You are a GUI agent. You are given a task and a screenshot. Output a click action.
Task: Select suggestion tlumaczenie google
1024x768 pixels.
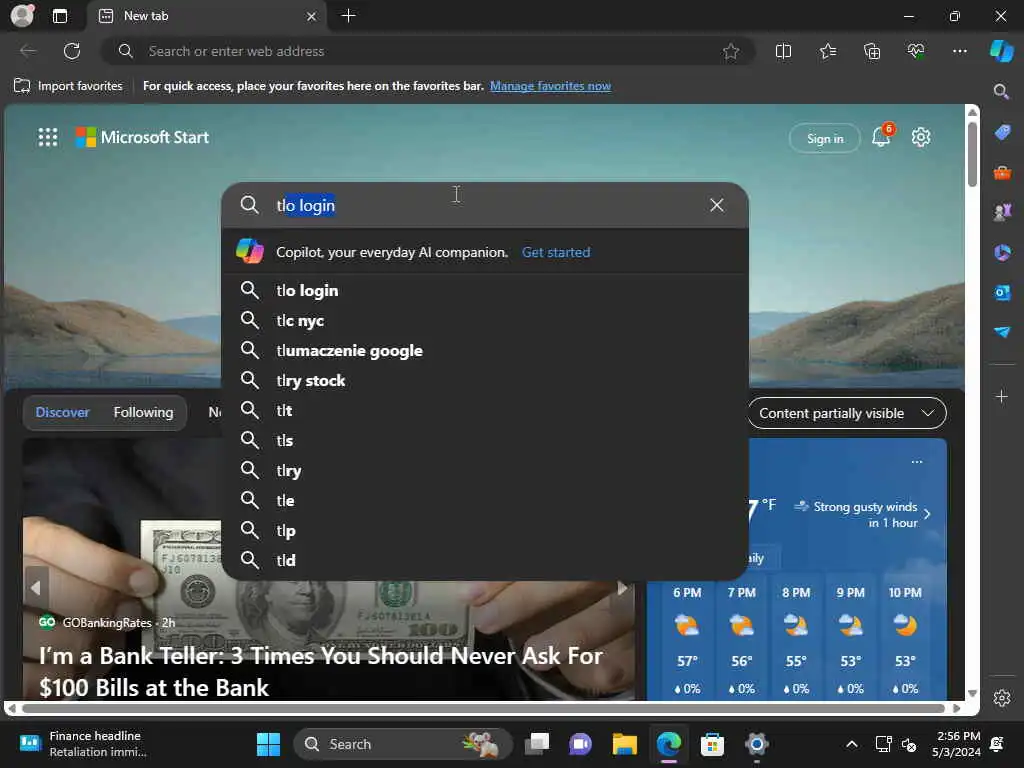pyautogui.click(x=485, y=350)
